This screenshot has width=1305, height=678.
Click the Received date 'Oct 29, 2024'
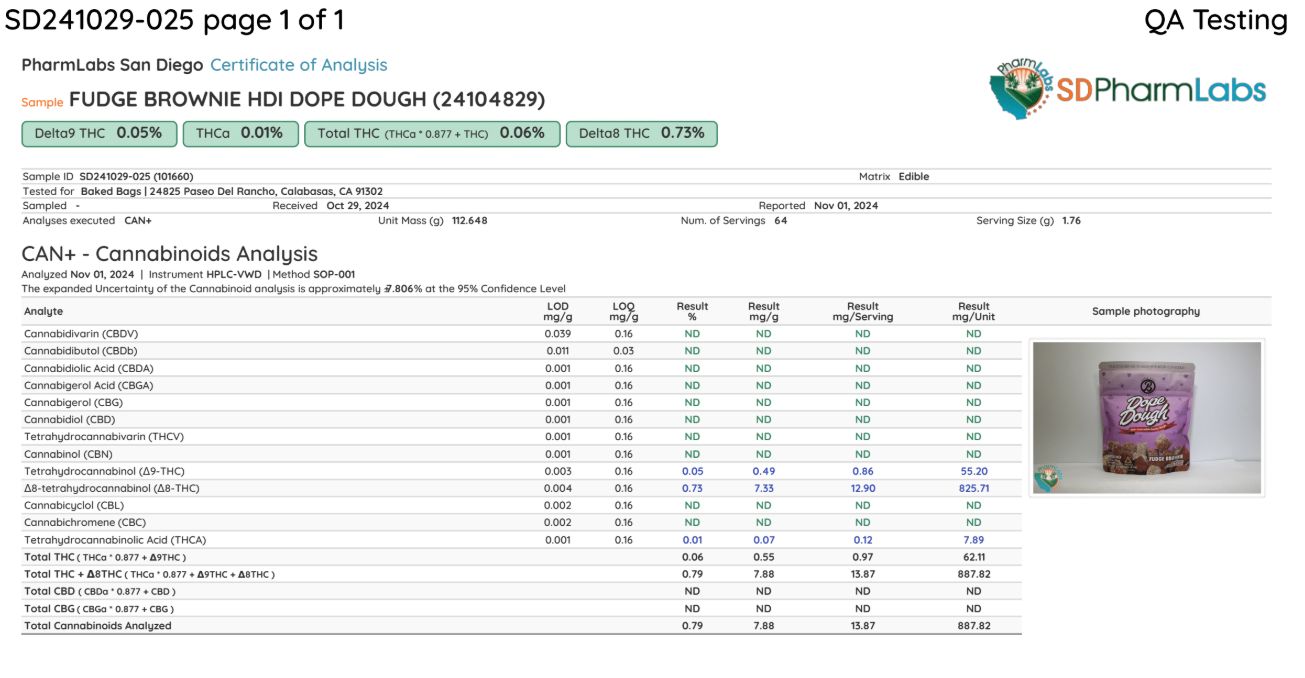click(x=358, y=206)
